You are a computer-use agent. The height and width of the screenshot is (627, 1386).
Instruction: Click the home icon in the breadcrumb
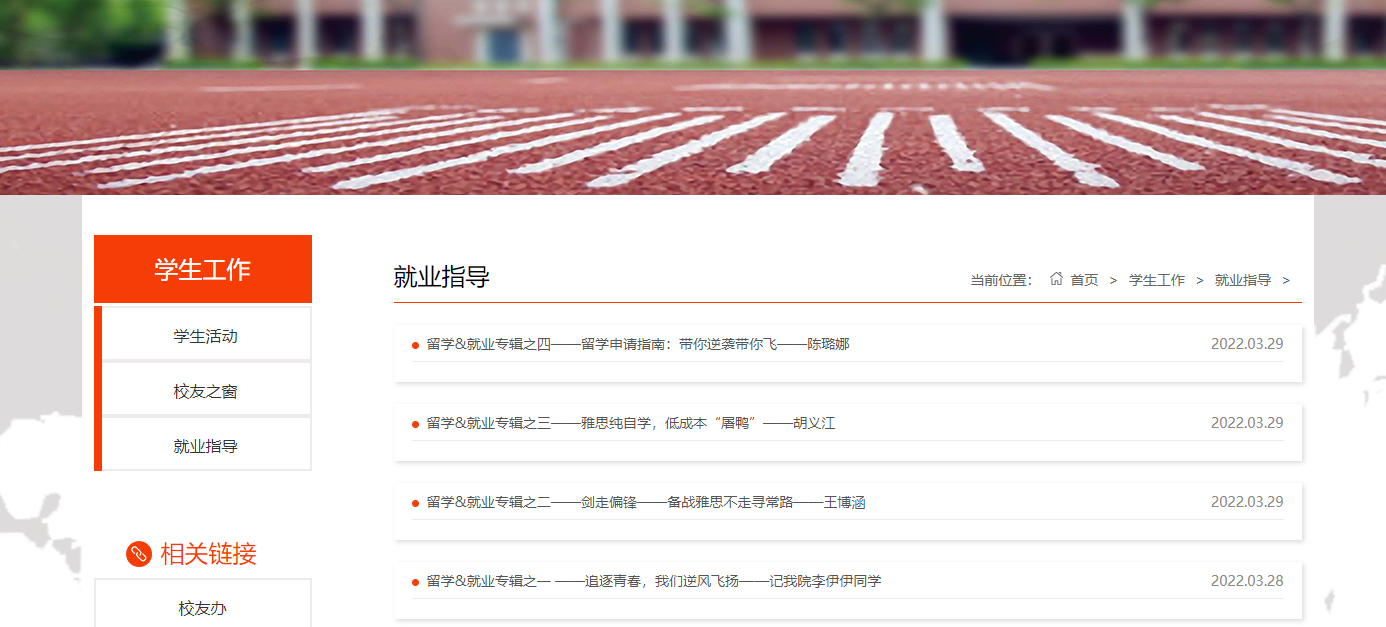[1056, 279]
